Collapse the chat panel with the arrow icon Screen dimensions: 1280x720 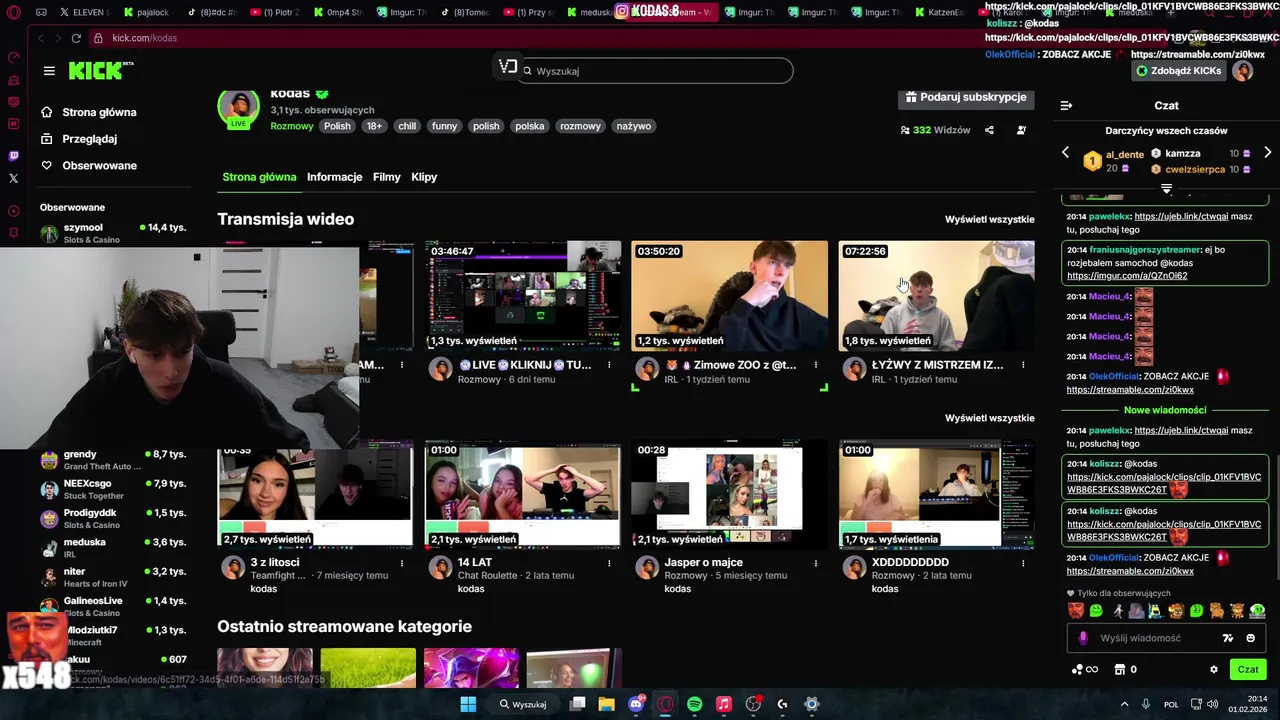1066,105
